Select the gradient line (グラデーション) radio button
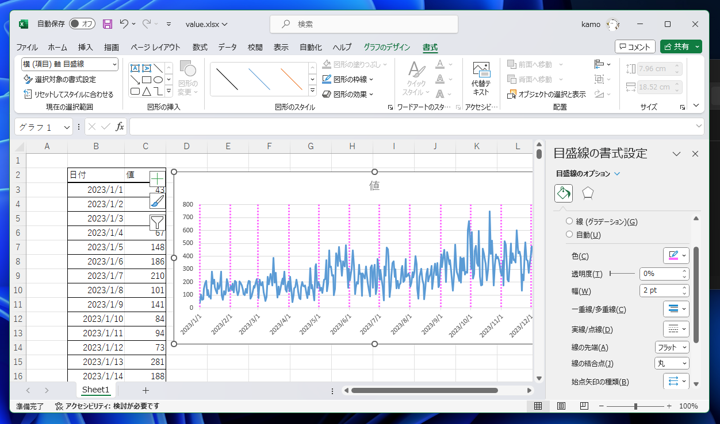The image size is (720, 424). 570,222
